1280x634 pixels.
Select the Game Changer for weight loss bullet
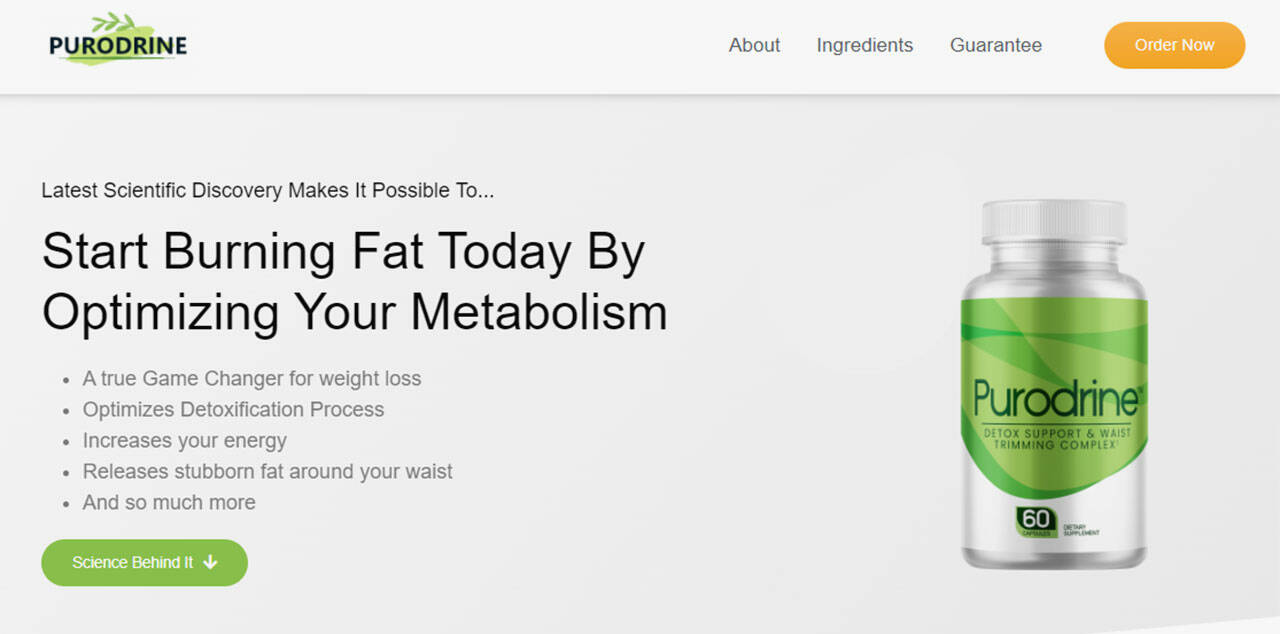click(x=251, y=379)
